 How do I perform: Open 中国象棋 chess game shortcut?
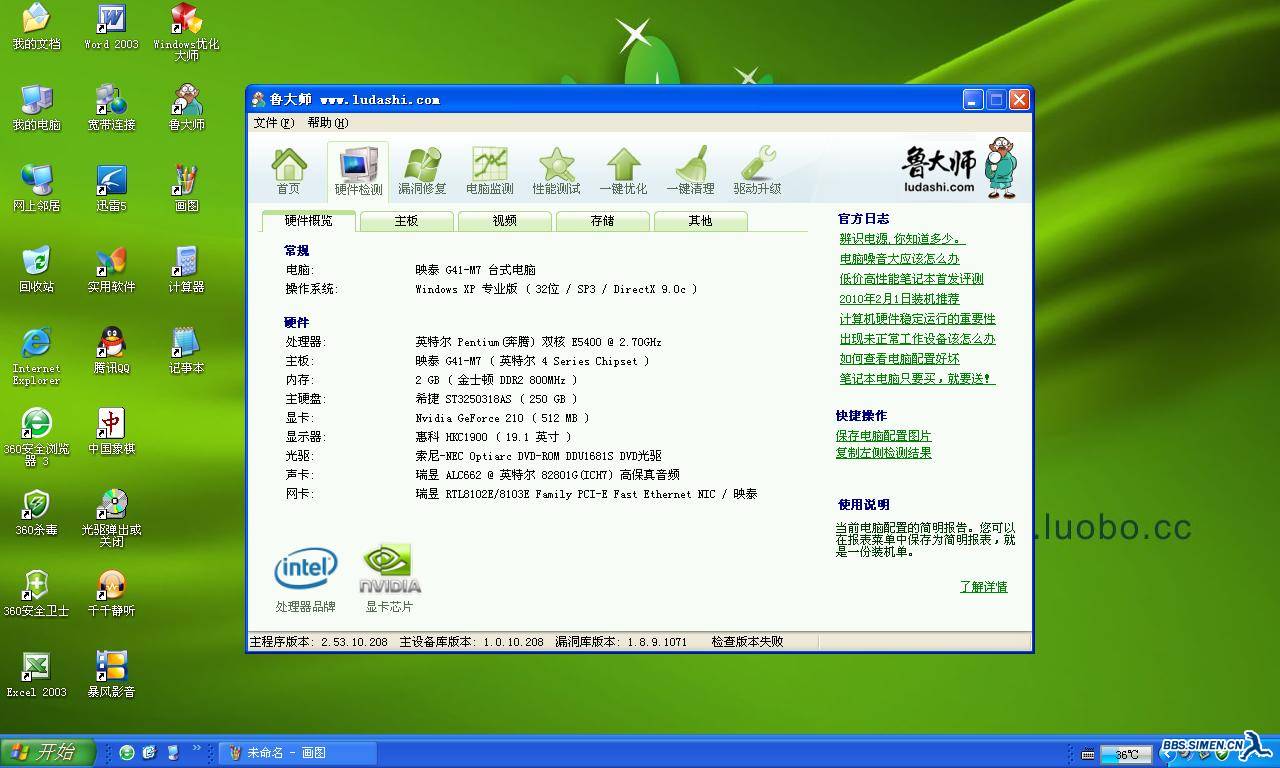pos(111,432)
